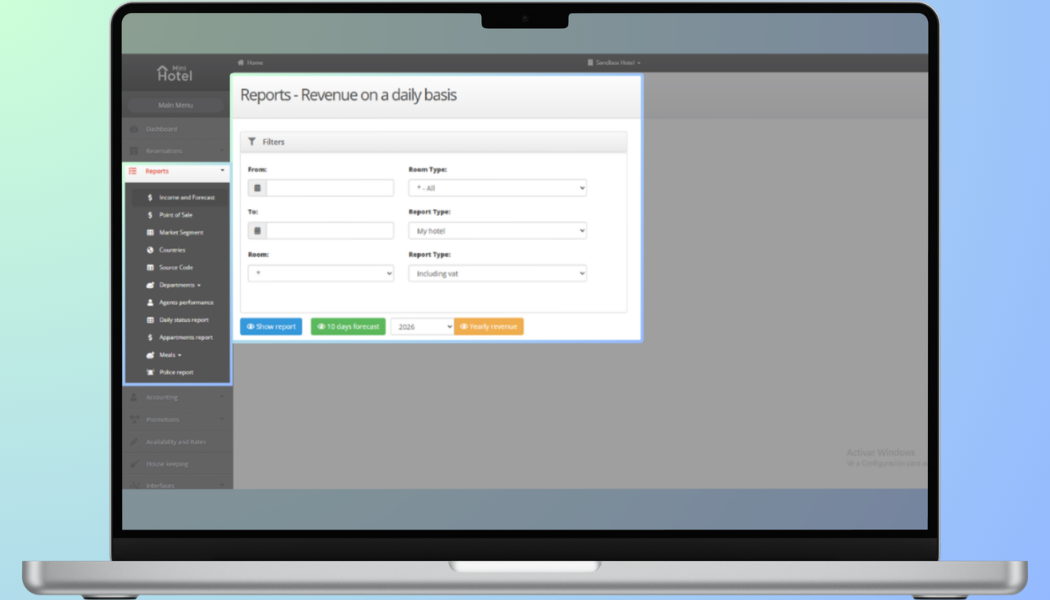This screenshot has width=1050, height=600.
Task: Open Police report
Action: 176,372
